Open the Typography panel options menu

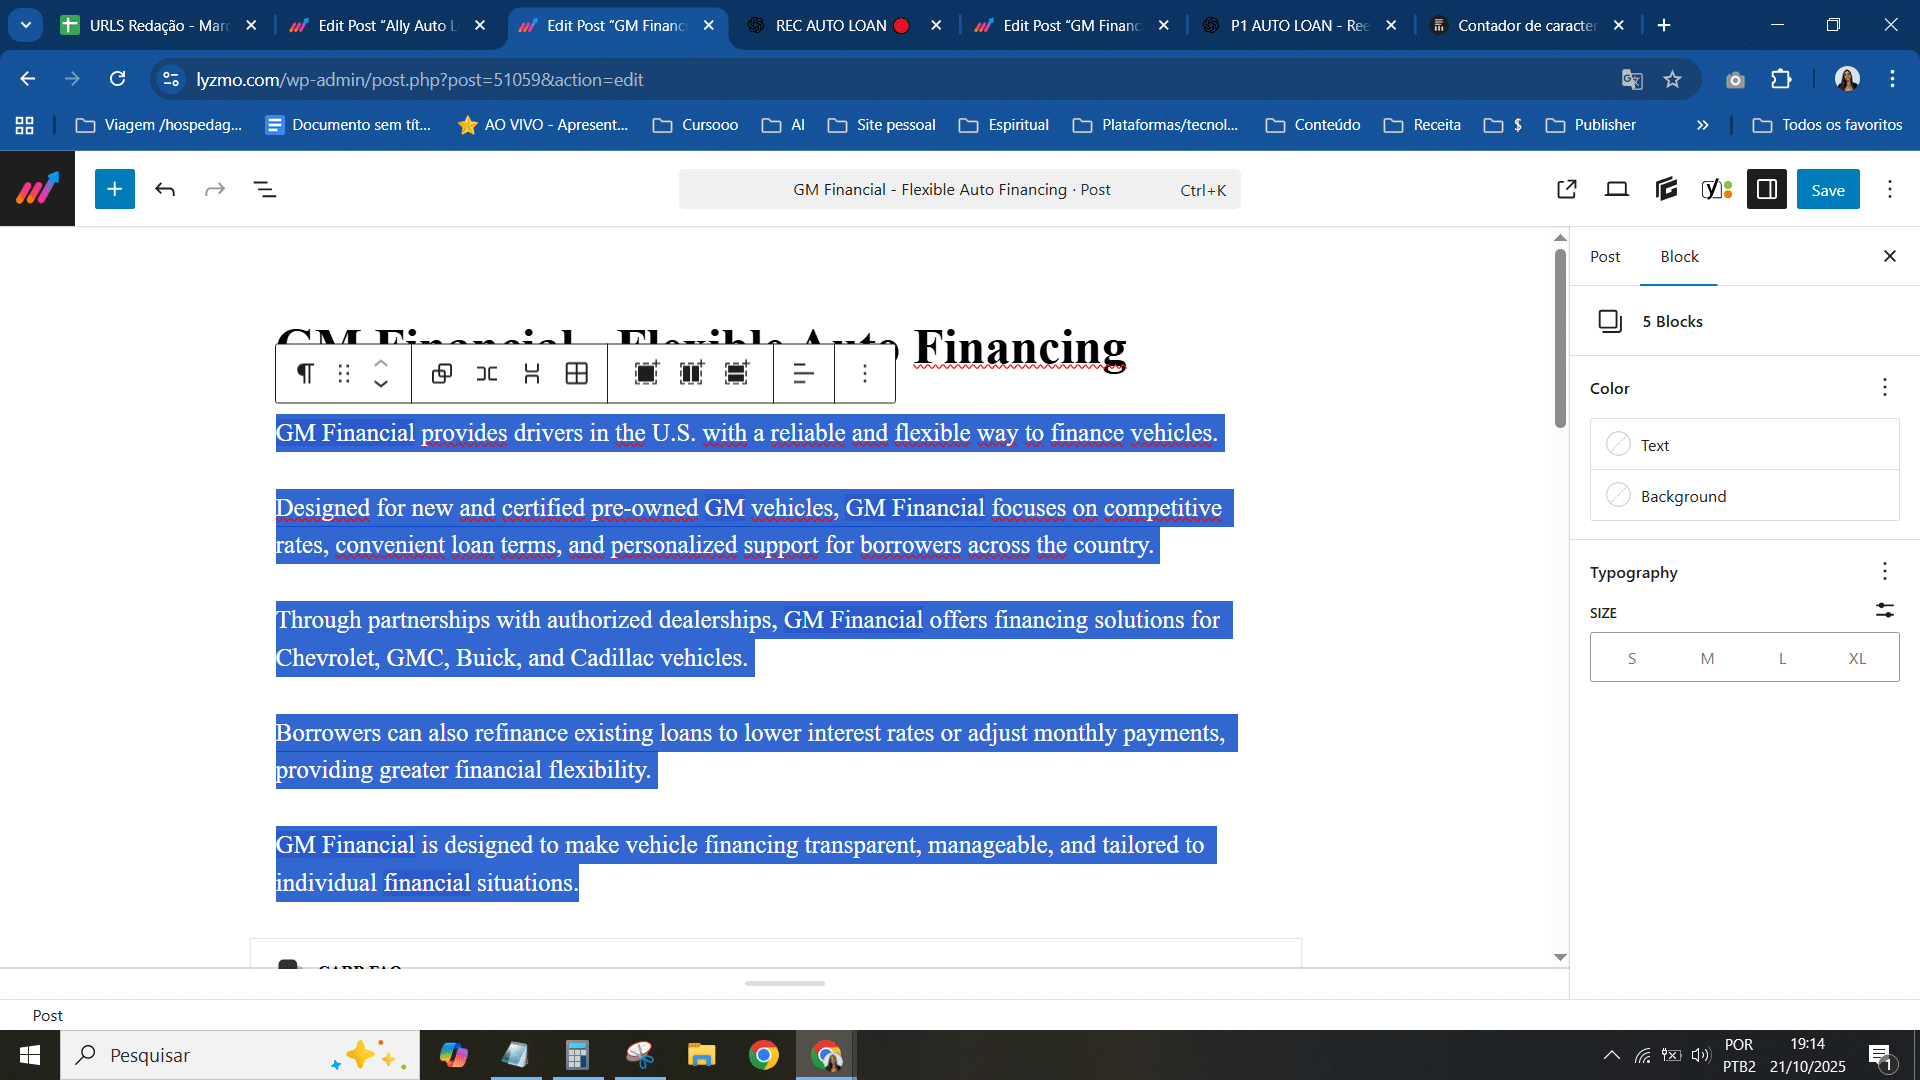tap(1884, 571)
